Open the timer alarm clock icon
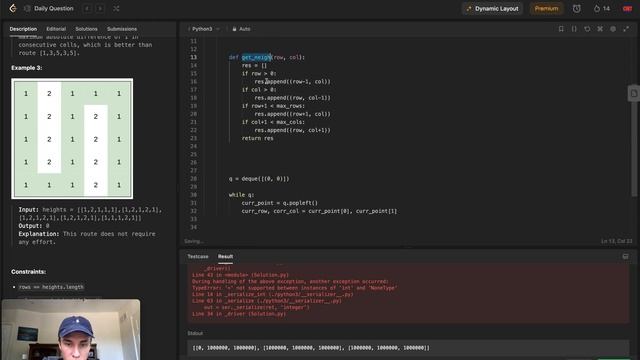Viewport: 640px width, 360px height. [576, 8]
